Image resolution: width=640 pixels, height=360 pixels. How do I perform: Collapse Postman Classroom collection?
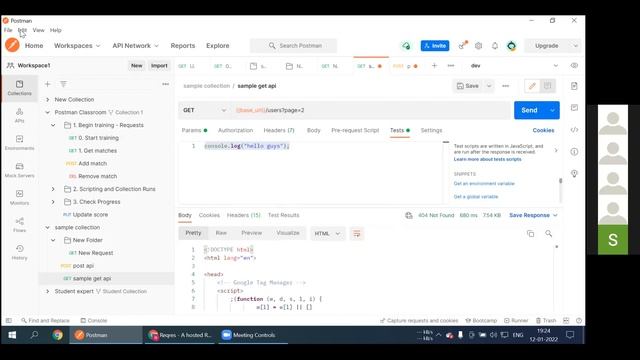point(47,112)
